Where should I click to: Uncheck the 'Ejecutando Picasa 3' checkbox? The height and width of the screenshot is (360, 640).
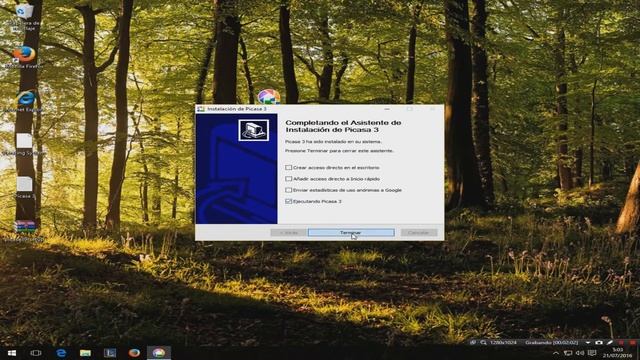pyautogui.click(x=289, y=201)
